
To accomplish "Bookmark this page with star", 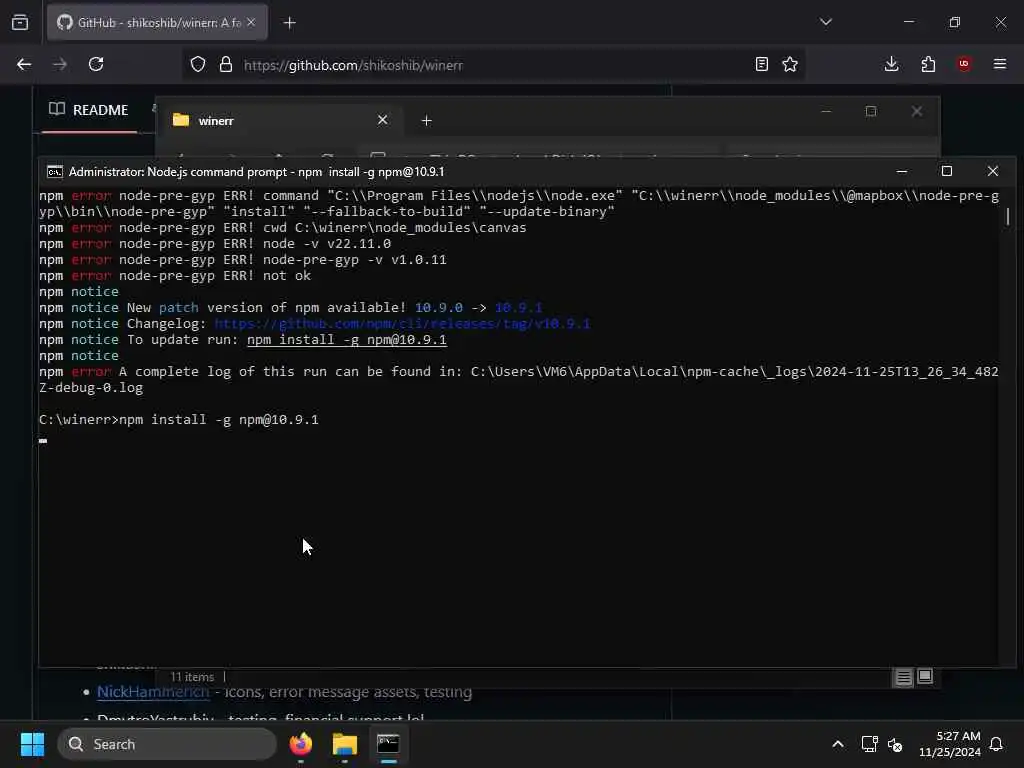I will click(x=790, y=64).
